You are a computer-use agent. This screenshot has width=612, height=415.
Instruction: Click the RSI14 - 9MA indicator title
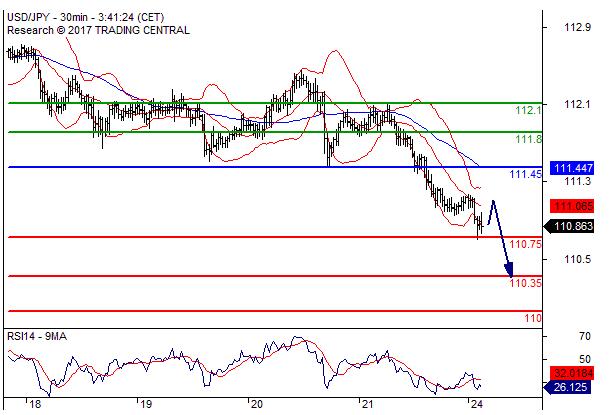[x=37, y=337]
